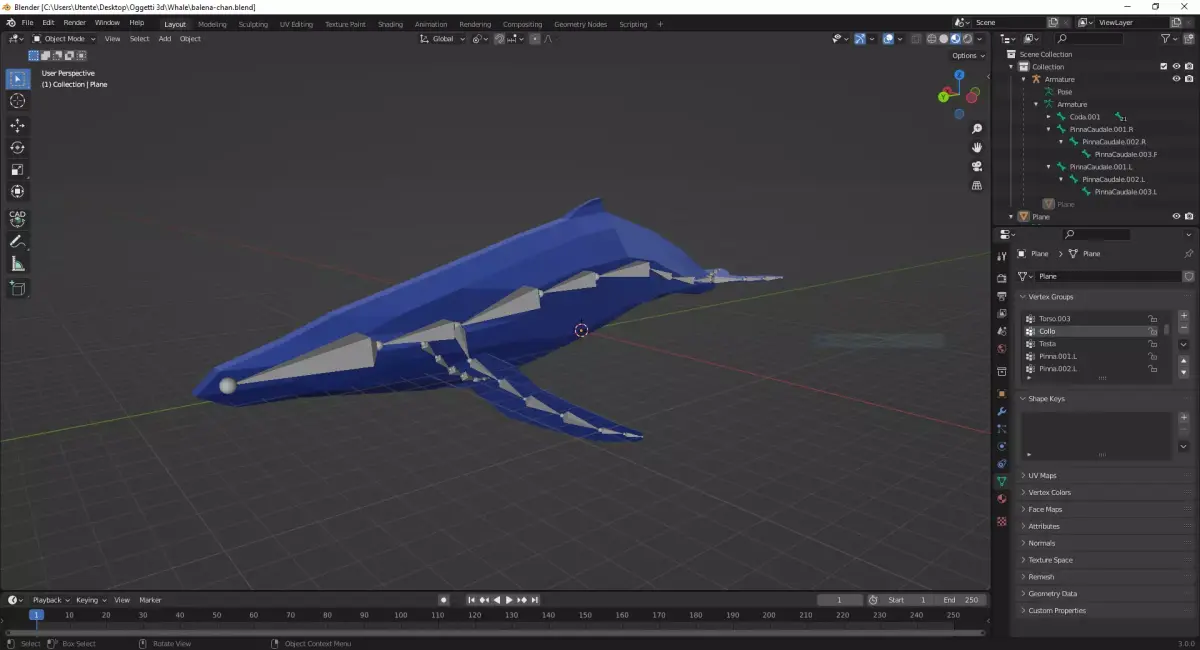Activate the Rotate tool
The width and height of the screenshot is (1200, 650).
click(17, 147)
